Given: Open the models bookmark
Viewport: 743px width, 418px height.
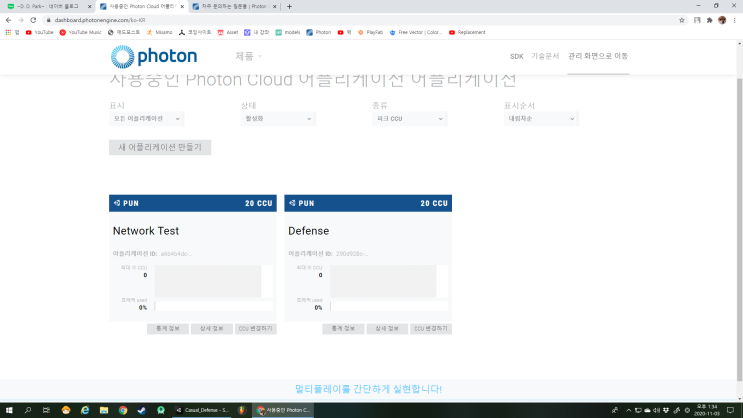Looking at the screenshot, I should [x=288, y=32].
